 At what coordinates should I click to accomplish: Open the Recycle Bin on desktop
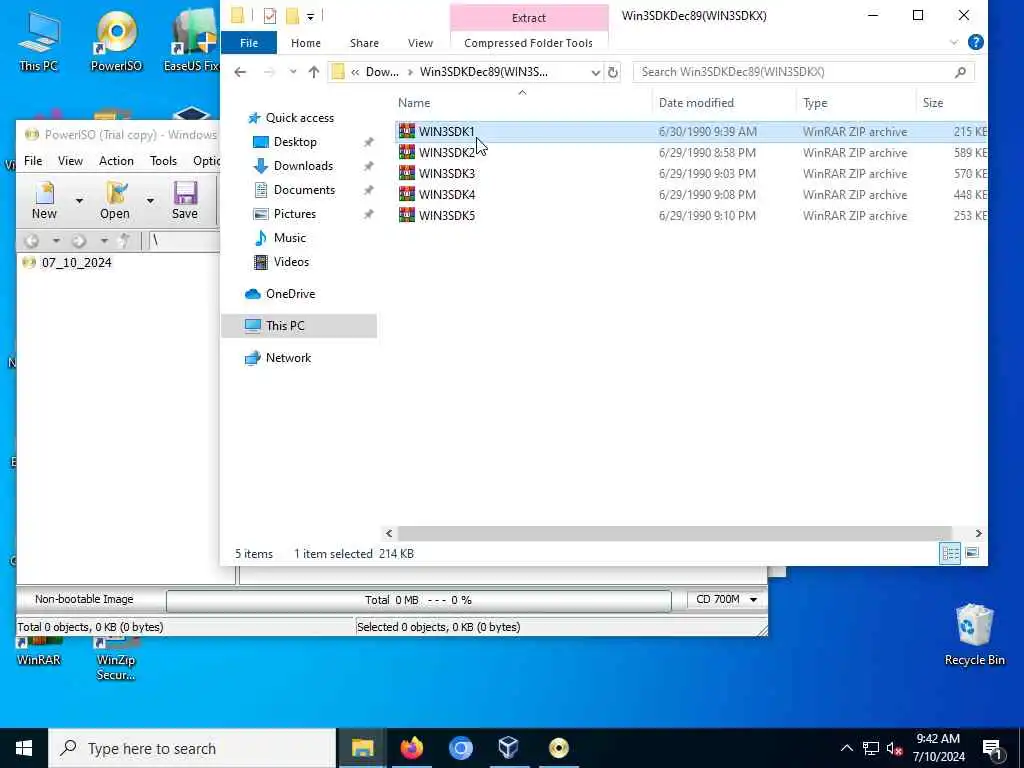click(x=974, y=634)
